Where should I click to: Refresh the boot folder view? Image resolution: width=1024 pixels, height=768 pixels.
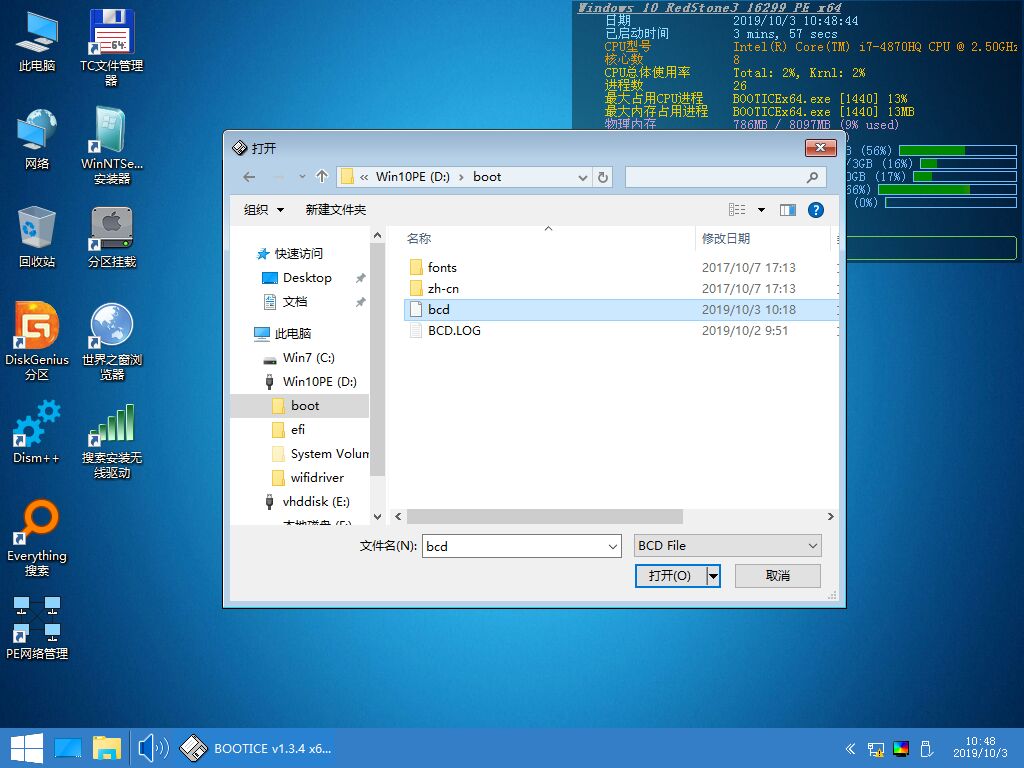click(603, 177)
